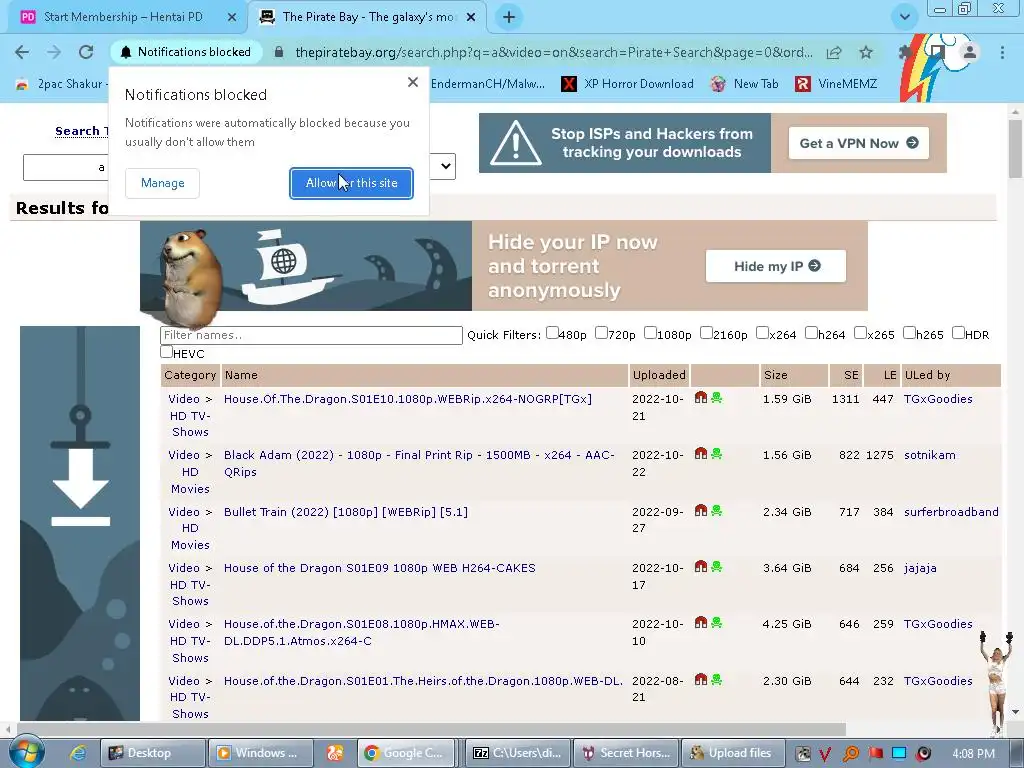Open the site security padlock info
Image resolution: width=1024 pixels, height=768 pixels.
coord(279,52)
